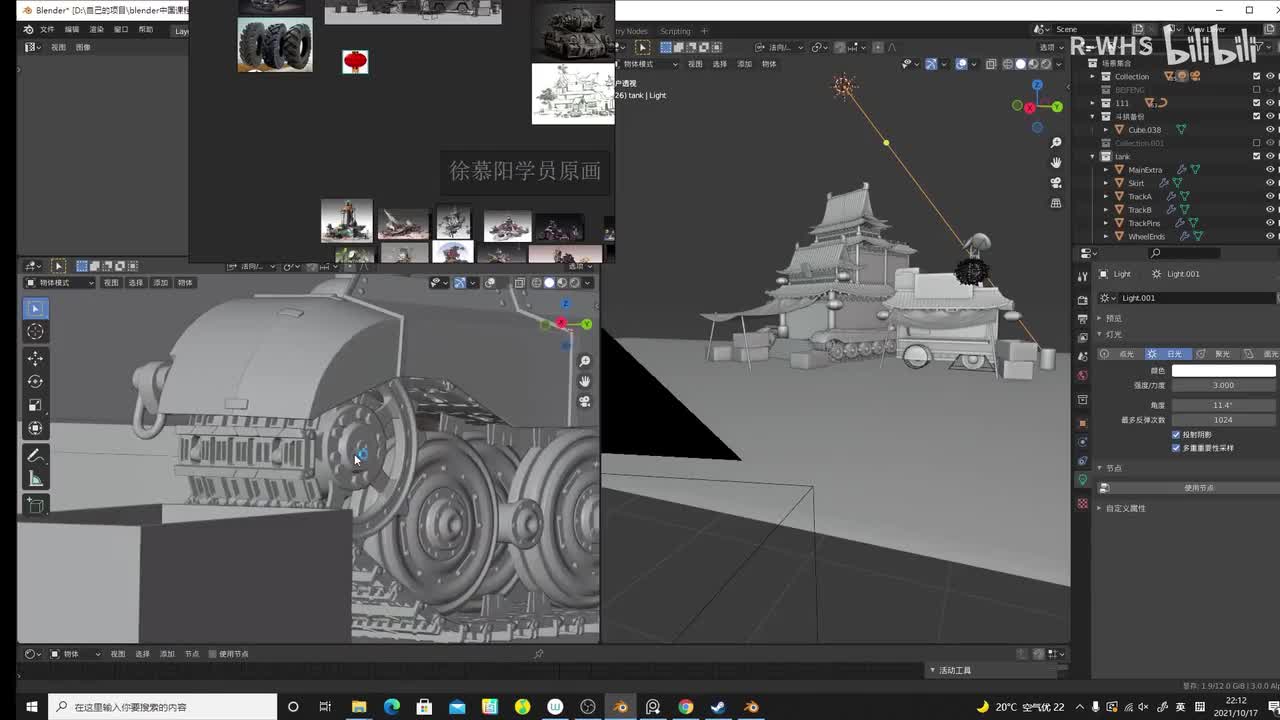
Task: Toggle 投射阴影 (cast shadow) checkbox
Action: 1176,435
